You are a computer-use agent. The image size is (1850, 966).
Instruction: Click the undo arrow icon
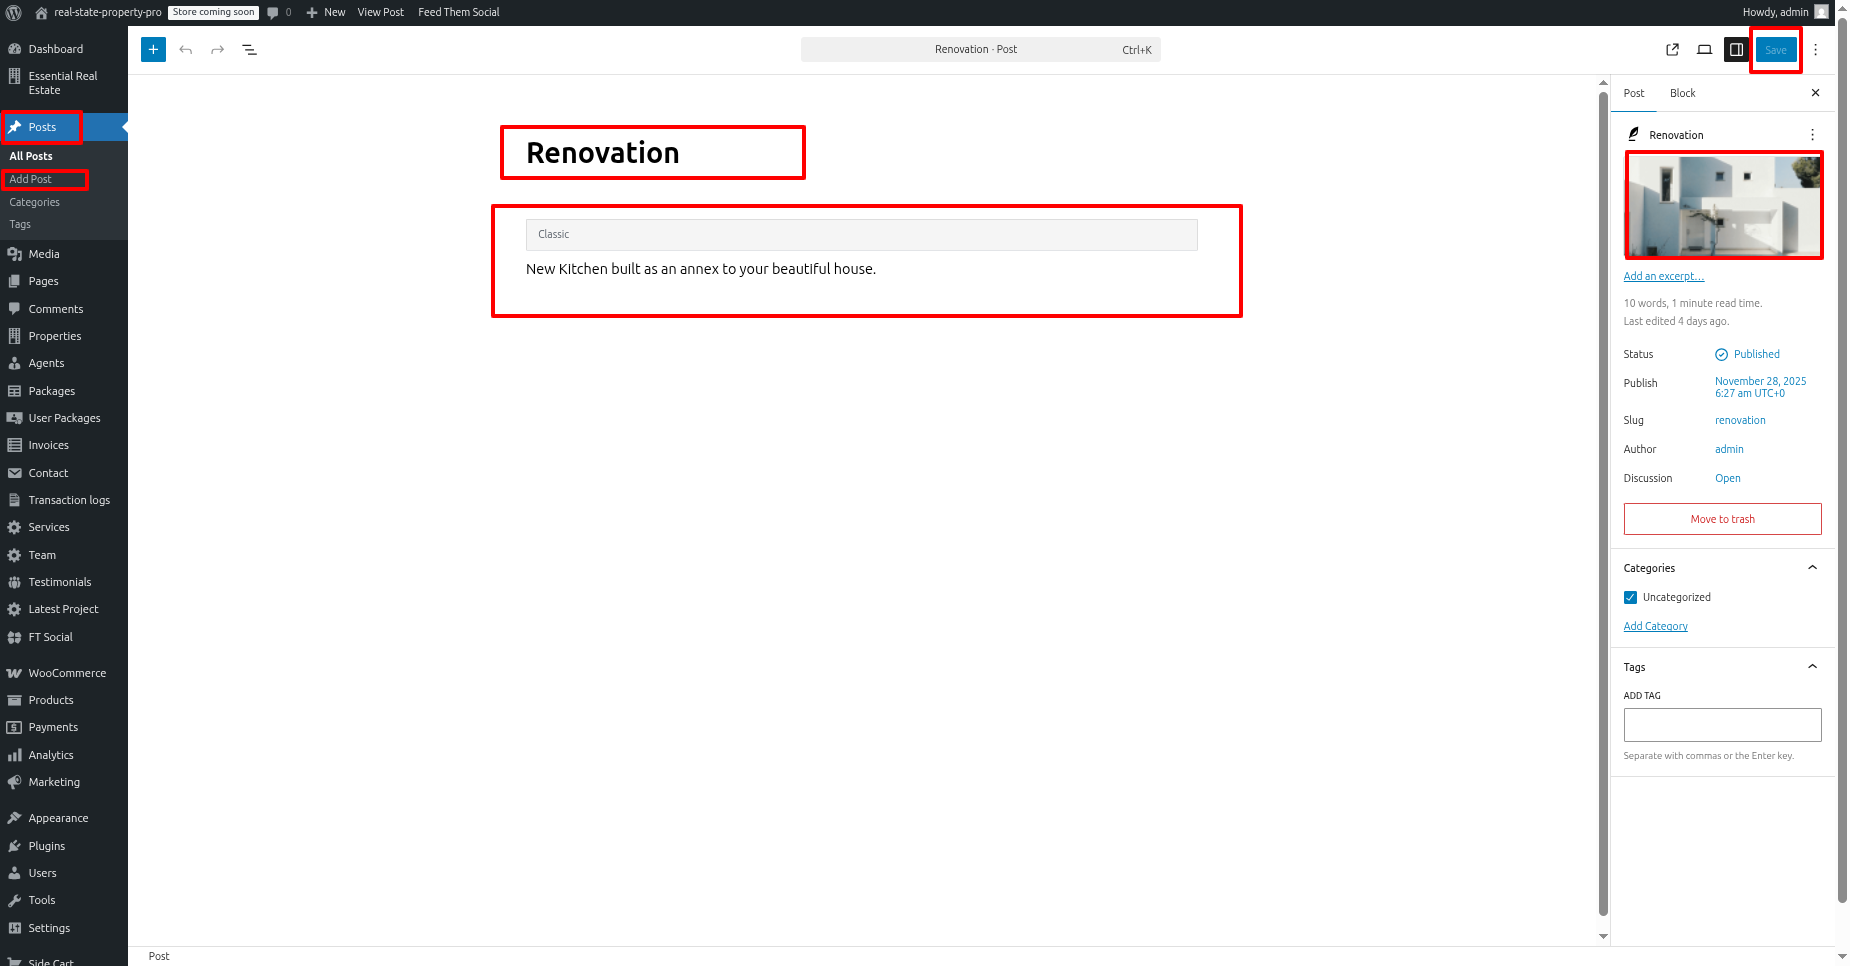point(186,49)
